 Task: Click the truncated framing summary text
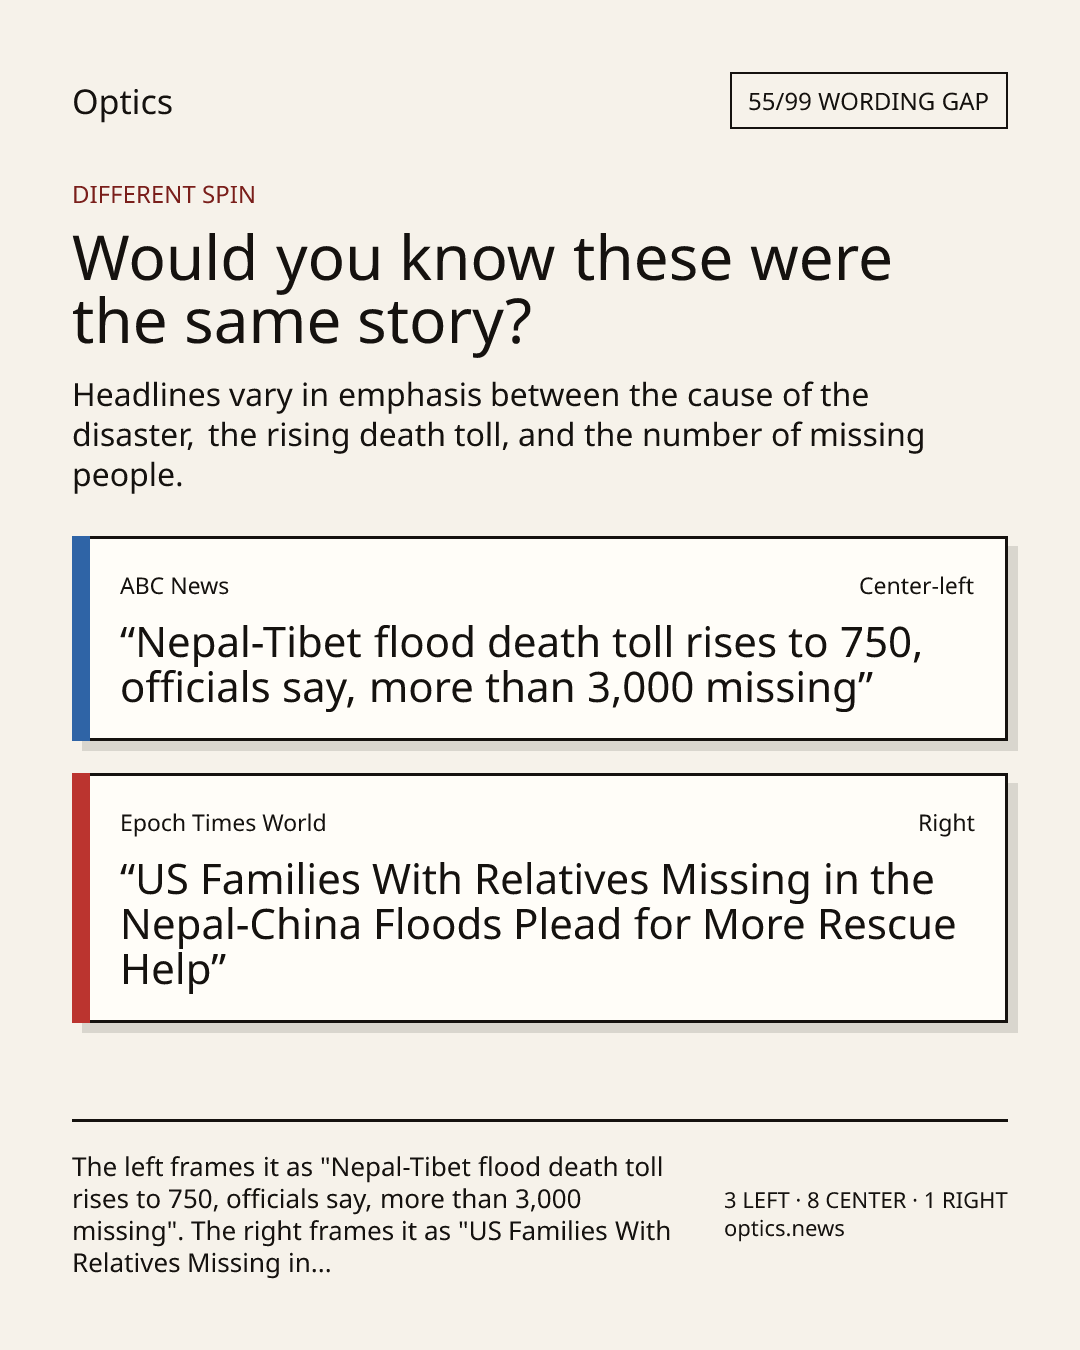point(371,1215)
